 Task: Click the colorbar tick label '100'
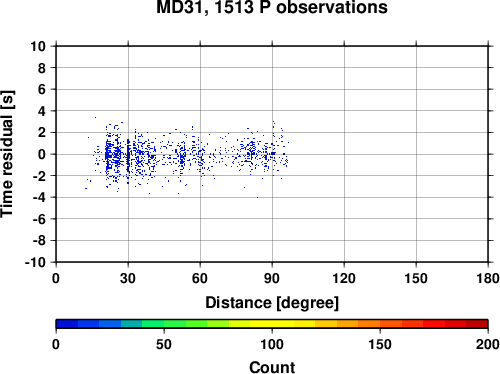(x=272, y=344)
